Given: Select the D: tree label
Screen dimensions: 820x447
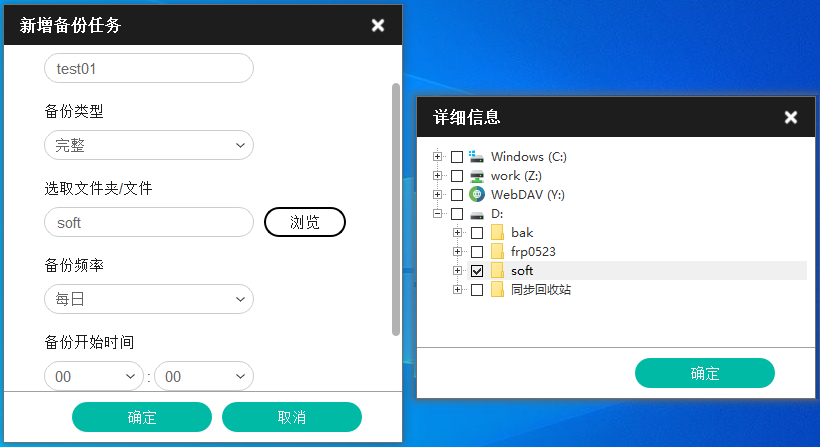Looking at the screenshot, I should tap(497, 214).
